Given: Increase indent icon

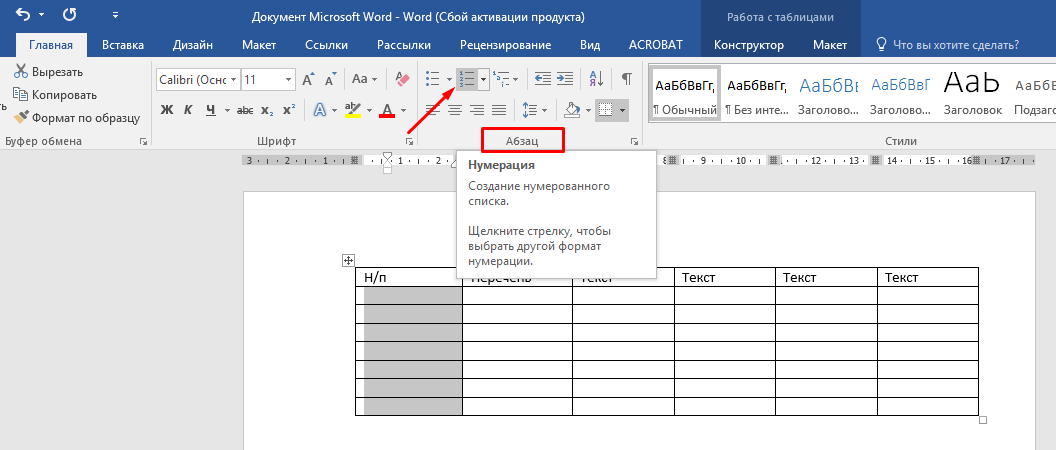Looking at the screenshot, I should coord(565,79).
